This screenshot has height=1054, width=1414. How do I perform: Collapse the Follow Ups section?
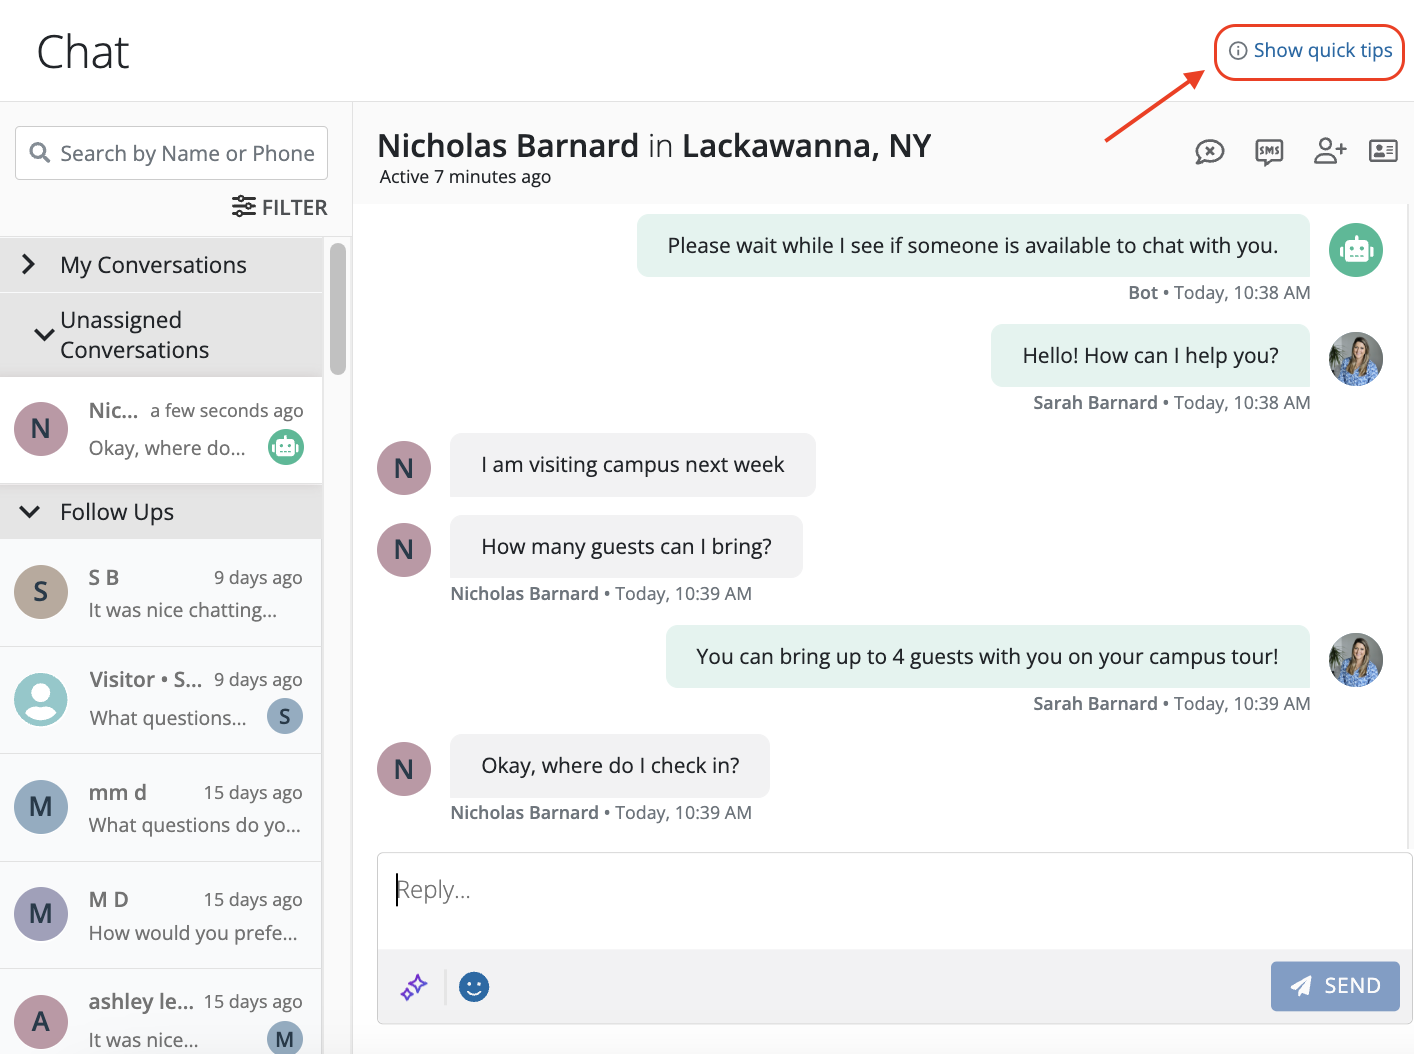click(30, 512)
